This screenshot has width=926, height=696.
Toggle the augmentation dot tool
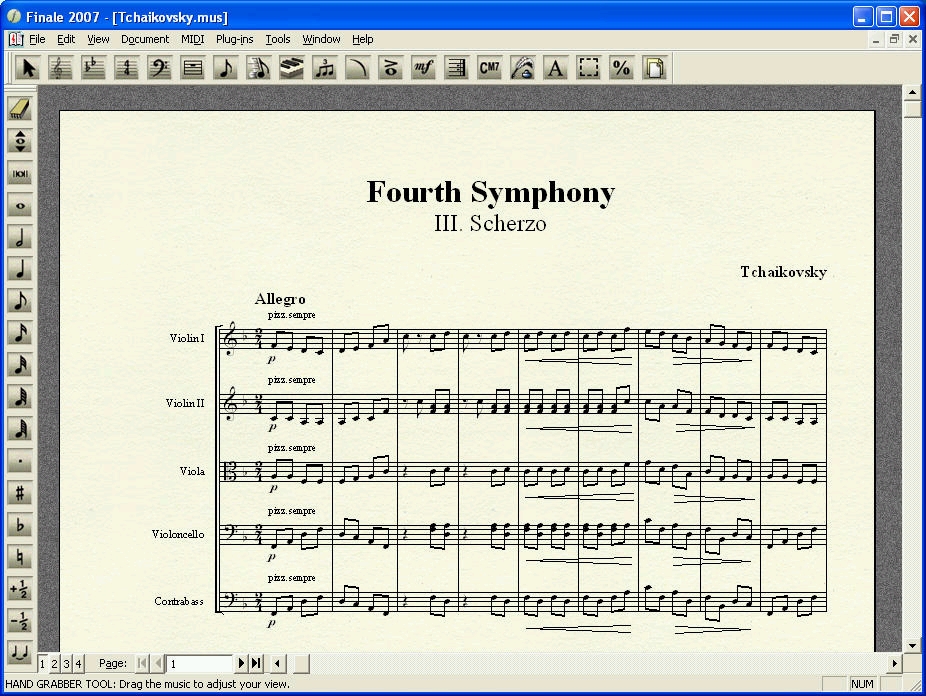[20, 461]
